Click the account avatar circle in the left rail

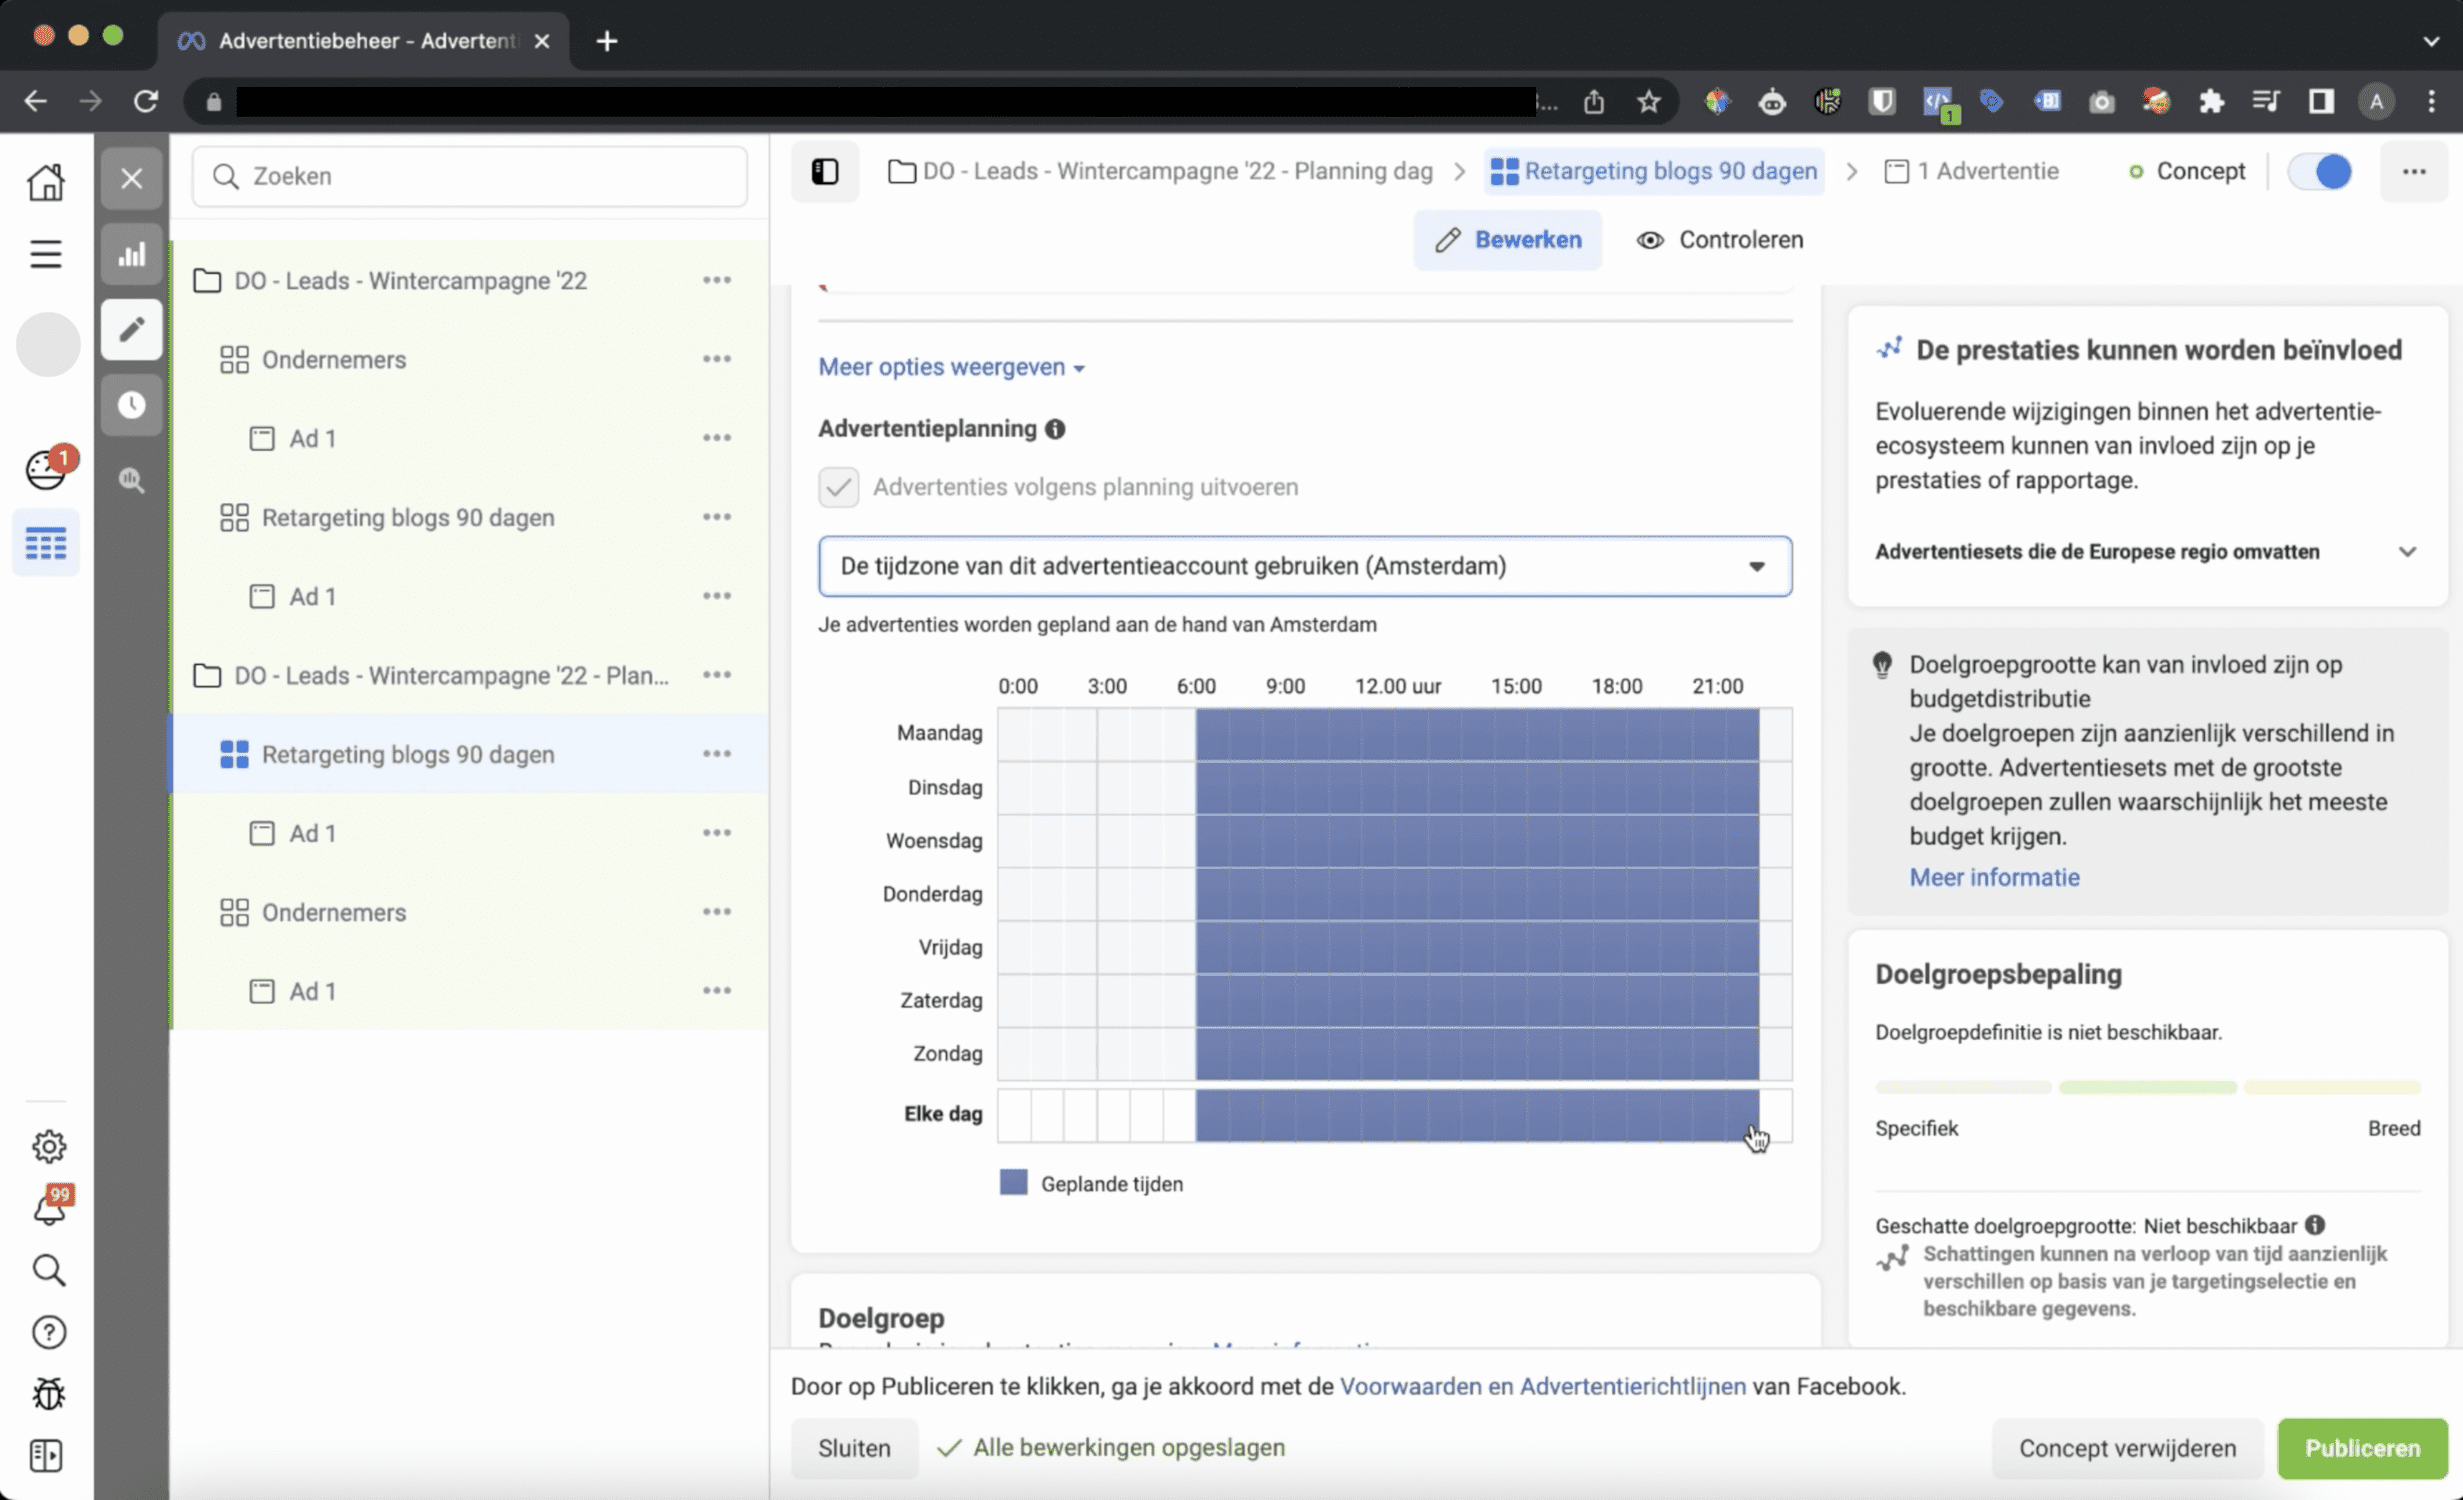(x=47, y=344)
